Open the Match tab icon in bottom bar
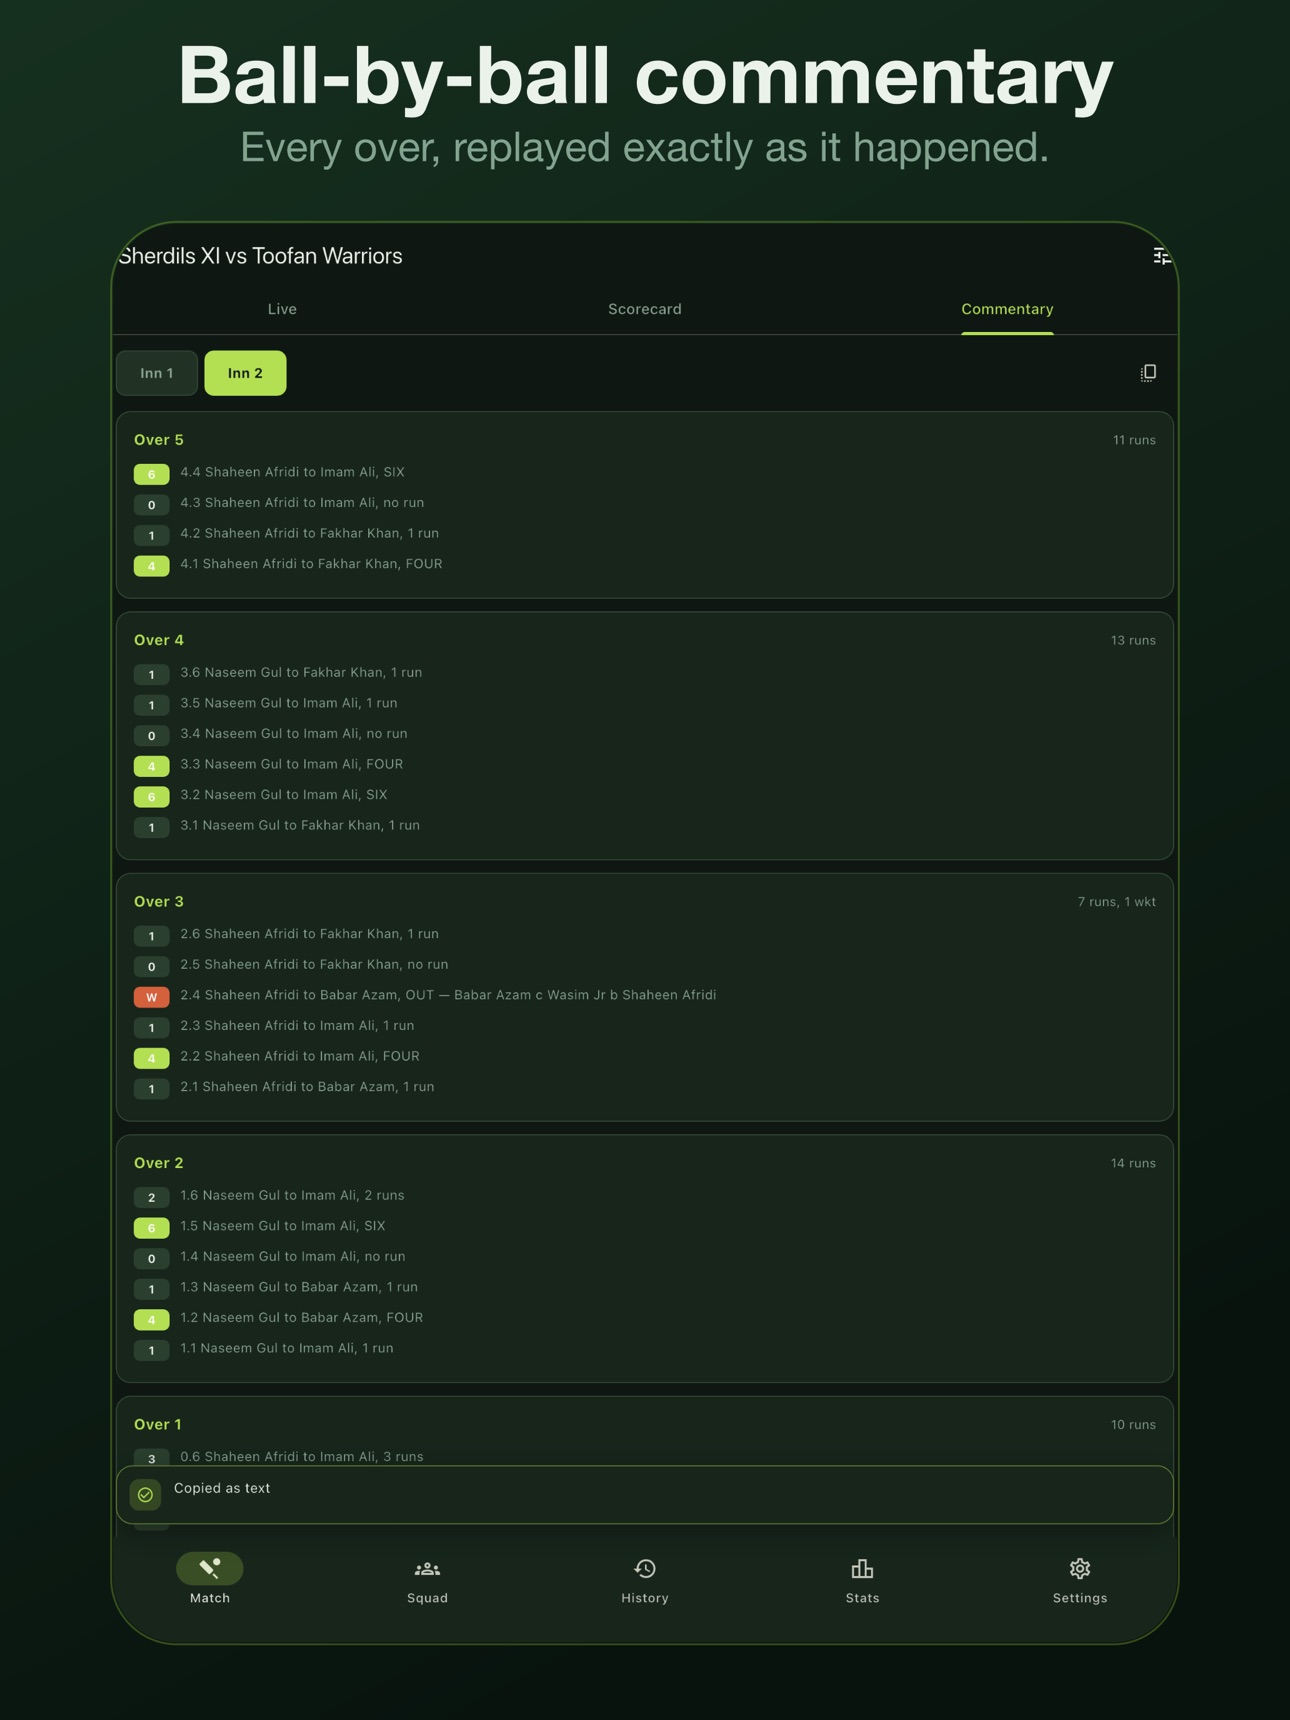This screenshot has width=1290, height=1720. point(210,1568)
